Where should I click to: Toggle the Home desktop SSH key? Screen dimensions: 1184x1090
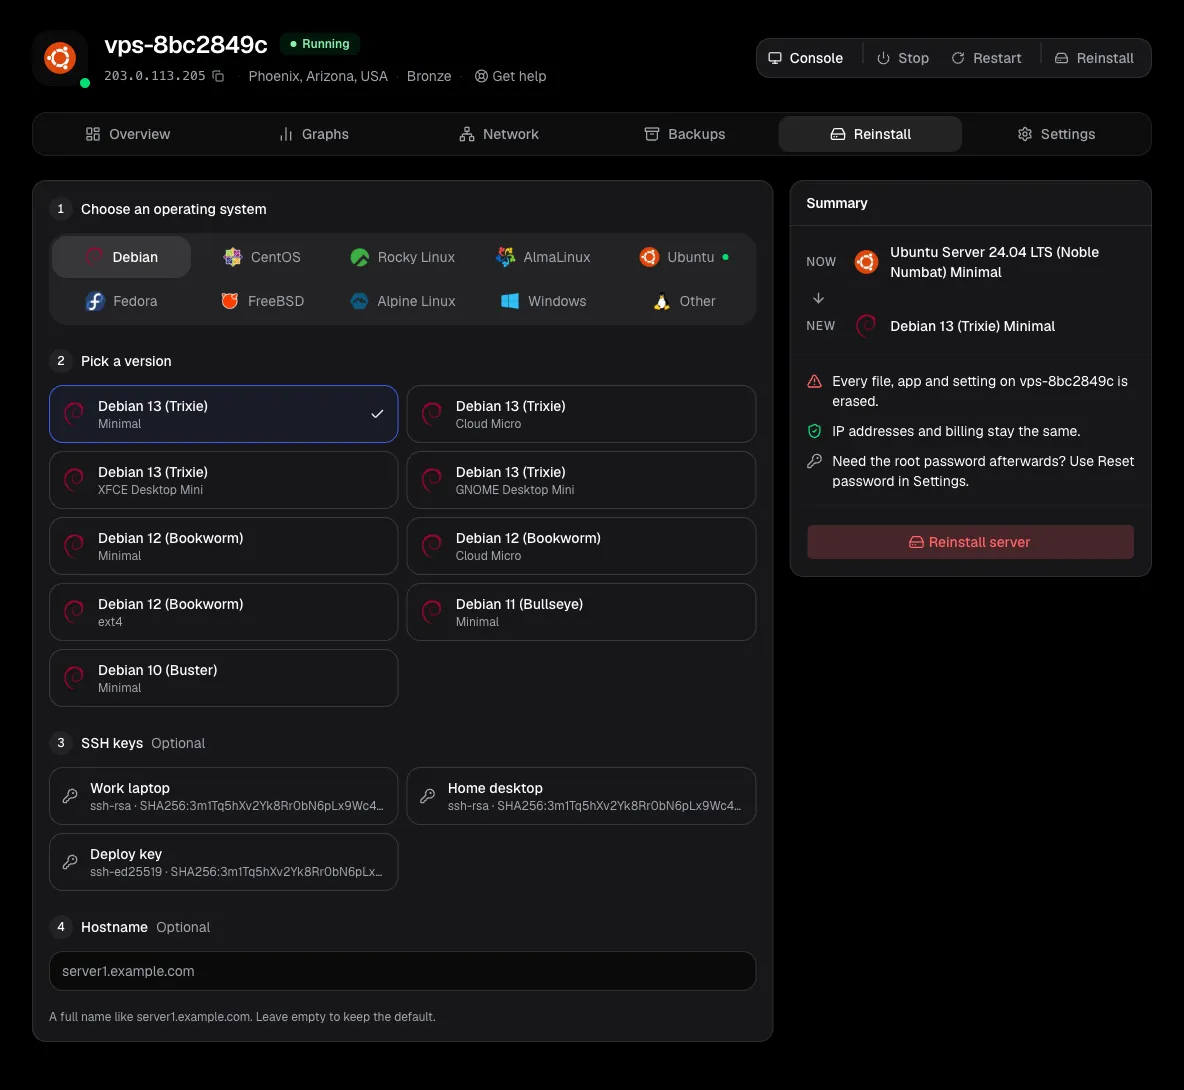[581, 796]
